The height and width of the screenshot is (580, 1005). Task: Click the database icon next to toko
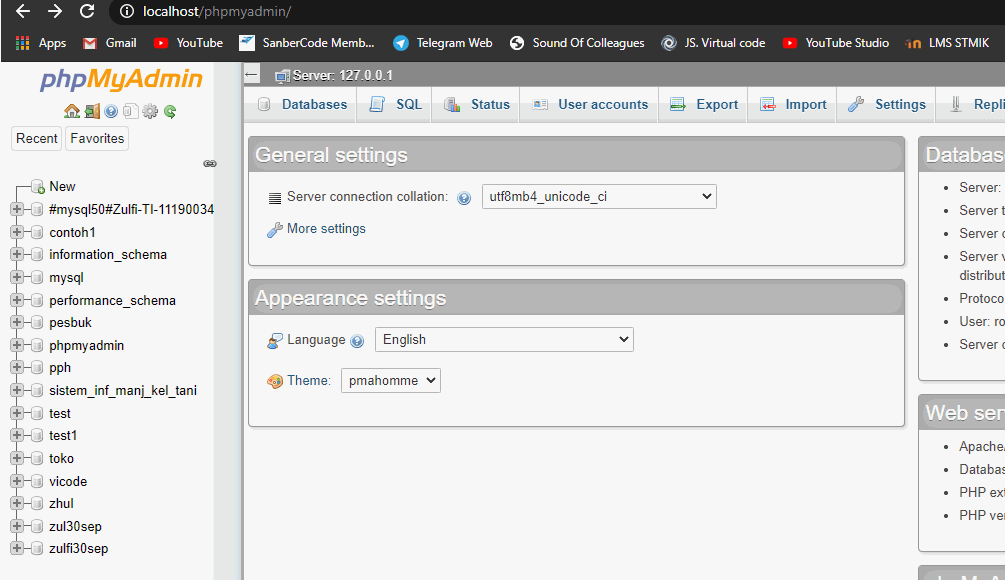pos(37,458)
